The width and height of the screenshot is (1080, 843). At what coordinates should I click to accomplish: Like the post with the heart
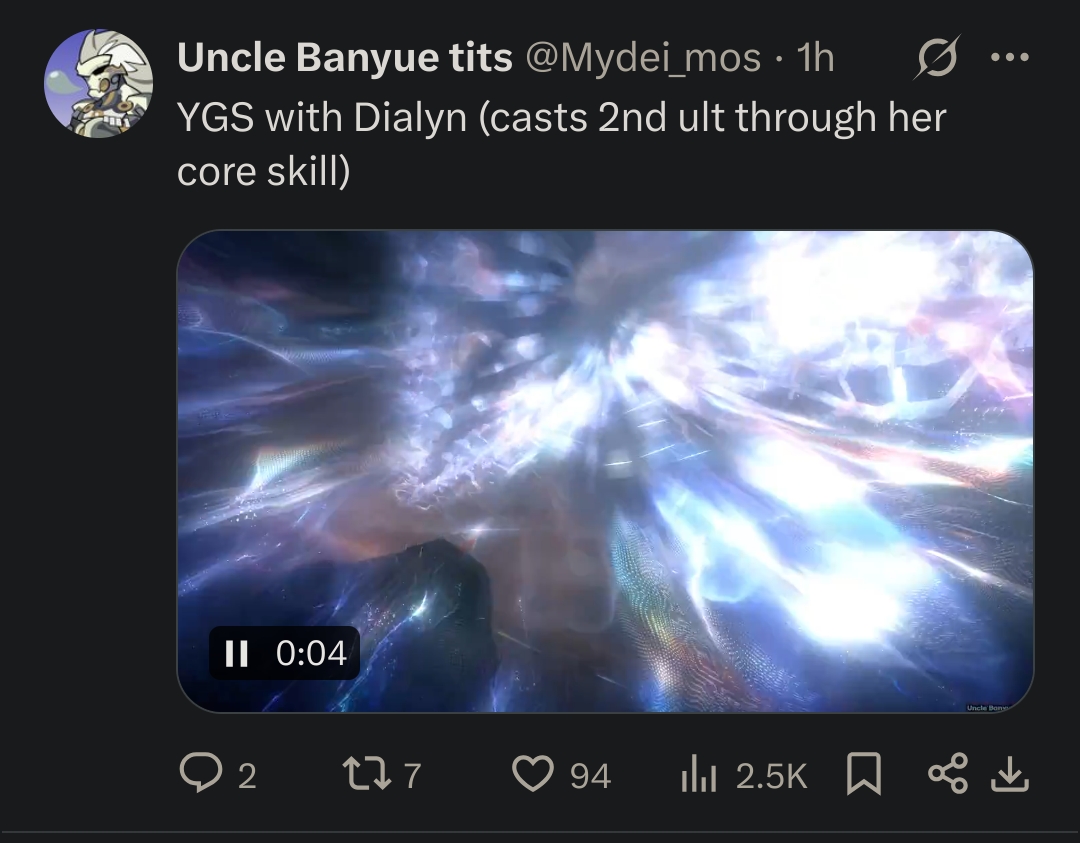click(533, 773)
